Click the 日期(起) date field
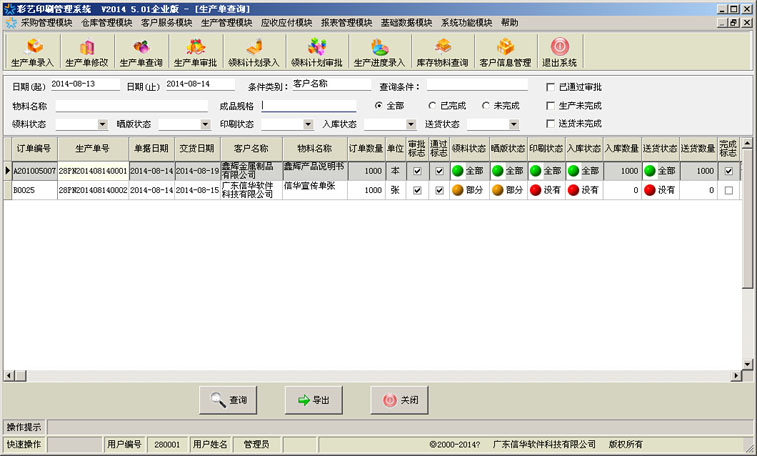Screen dimensions: 757x456 [x=85, y=84]
